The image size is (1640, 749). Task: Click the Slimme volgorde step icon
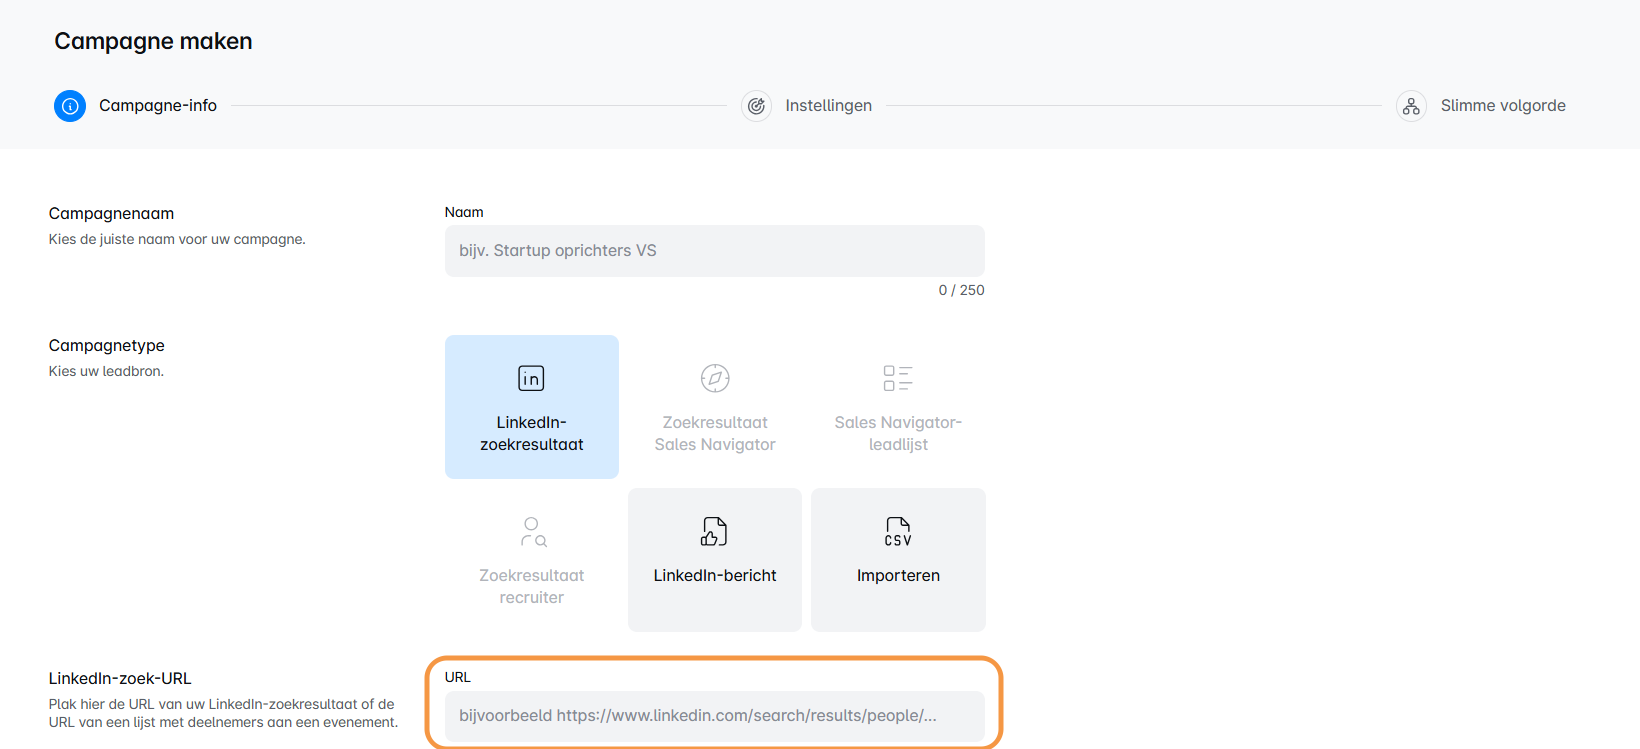1411,106
